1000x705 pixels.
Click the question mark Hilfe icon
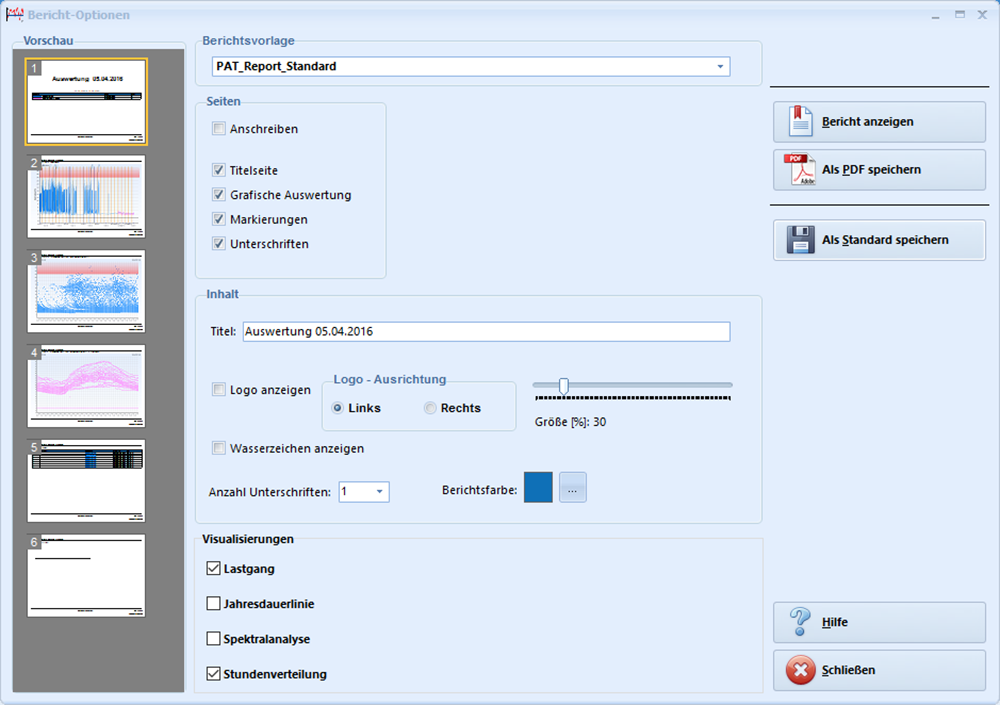(x=800, y=621)
